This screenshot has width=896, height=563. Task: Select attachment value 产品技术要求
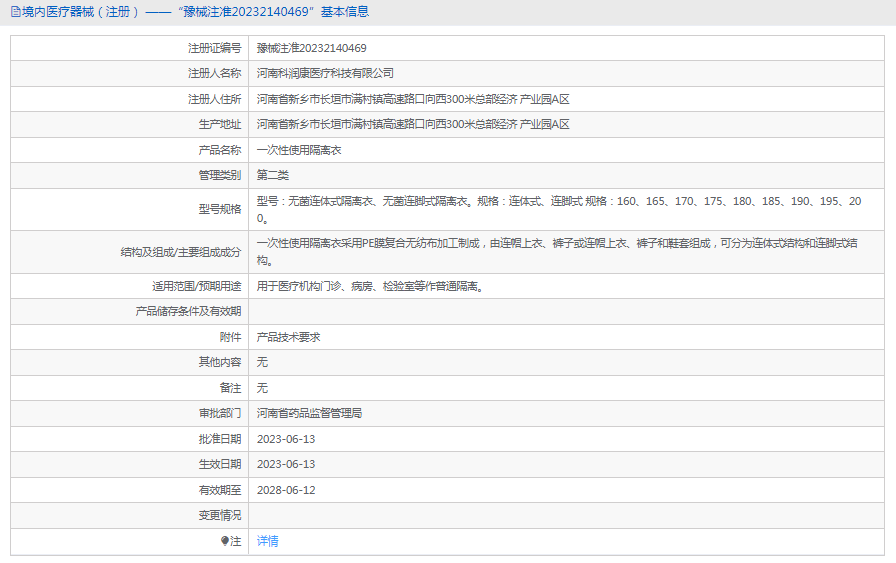click(289, 337)
